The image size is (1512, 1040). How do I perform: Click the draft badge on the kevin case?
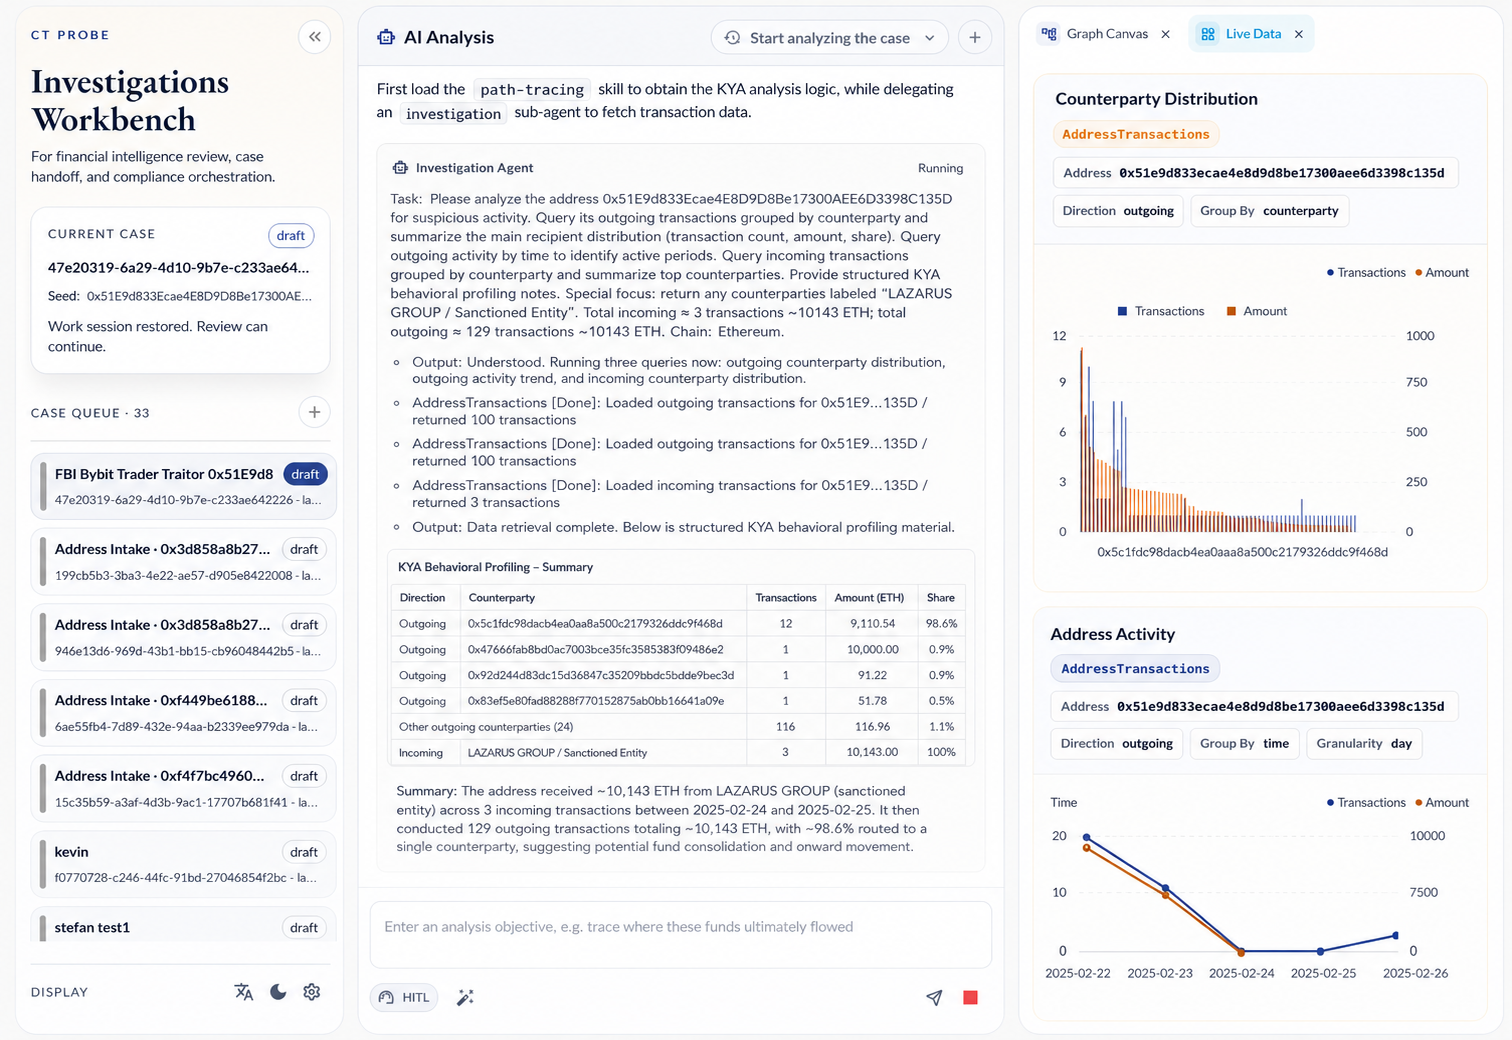(304, 852)
